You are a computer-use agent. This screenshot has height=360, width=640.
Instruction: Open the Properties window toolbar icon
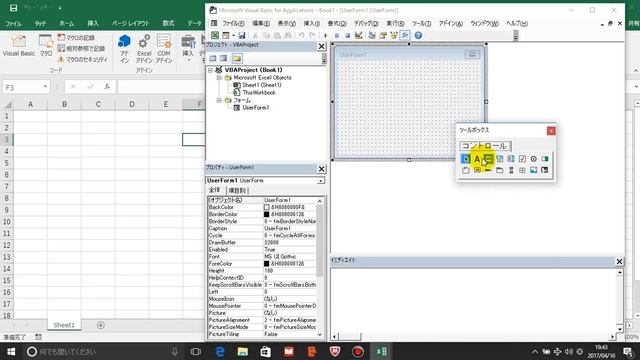click(383, 36)
